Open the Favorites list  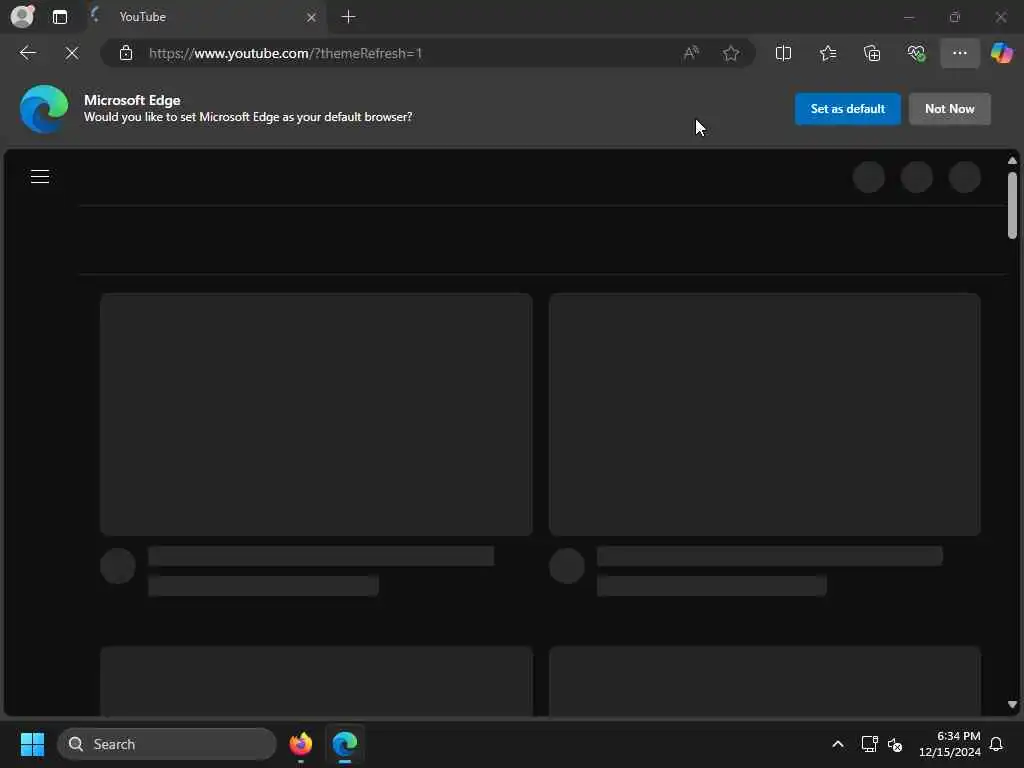(827, 53)
